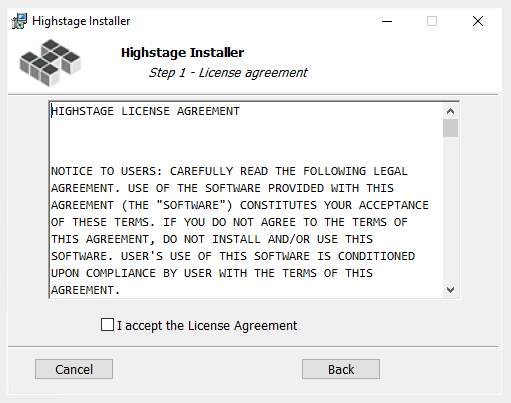Click the "I accept the License Agreement" label text
The height and width of the screenshot is (403, 511).
tap(207, 326)
